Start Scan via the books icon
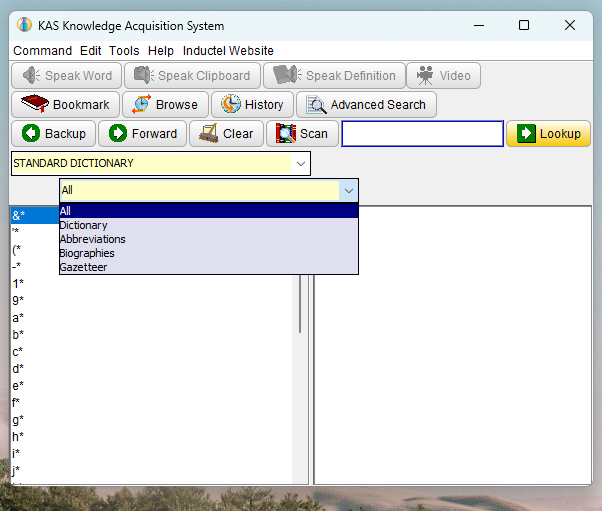The width and height of the screenshot is (602, 511). (286, 133)
